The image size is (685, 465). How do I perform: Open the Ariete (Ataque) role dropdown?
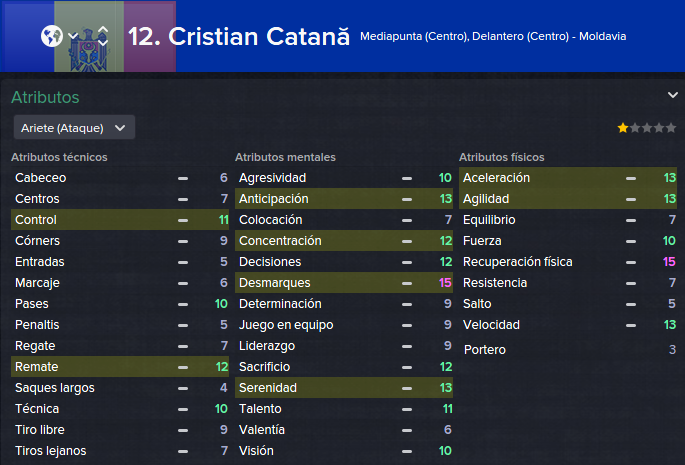coord(74,128)
